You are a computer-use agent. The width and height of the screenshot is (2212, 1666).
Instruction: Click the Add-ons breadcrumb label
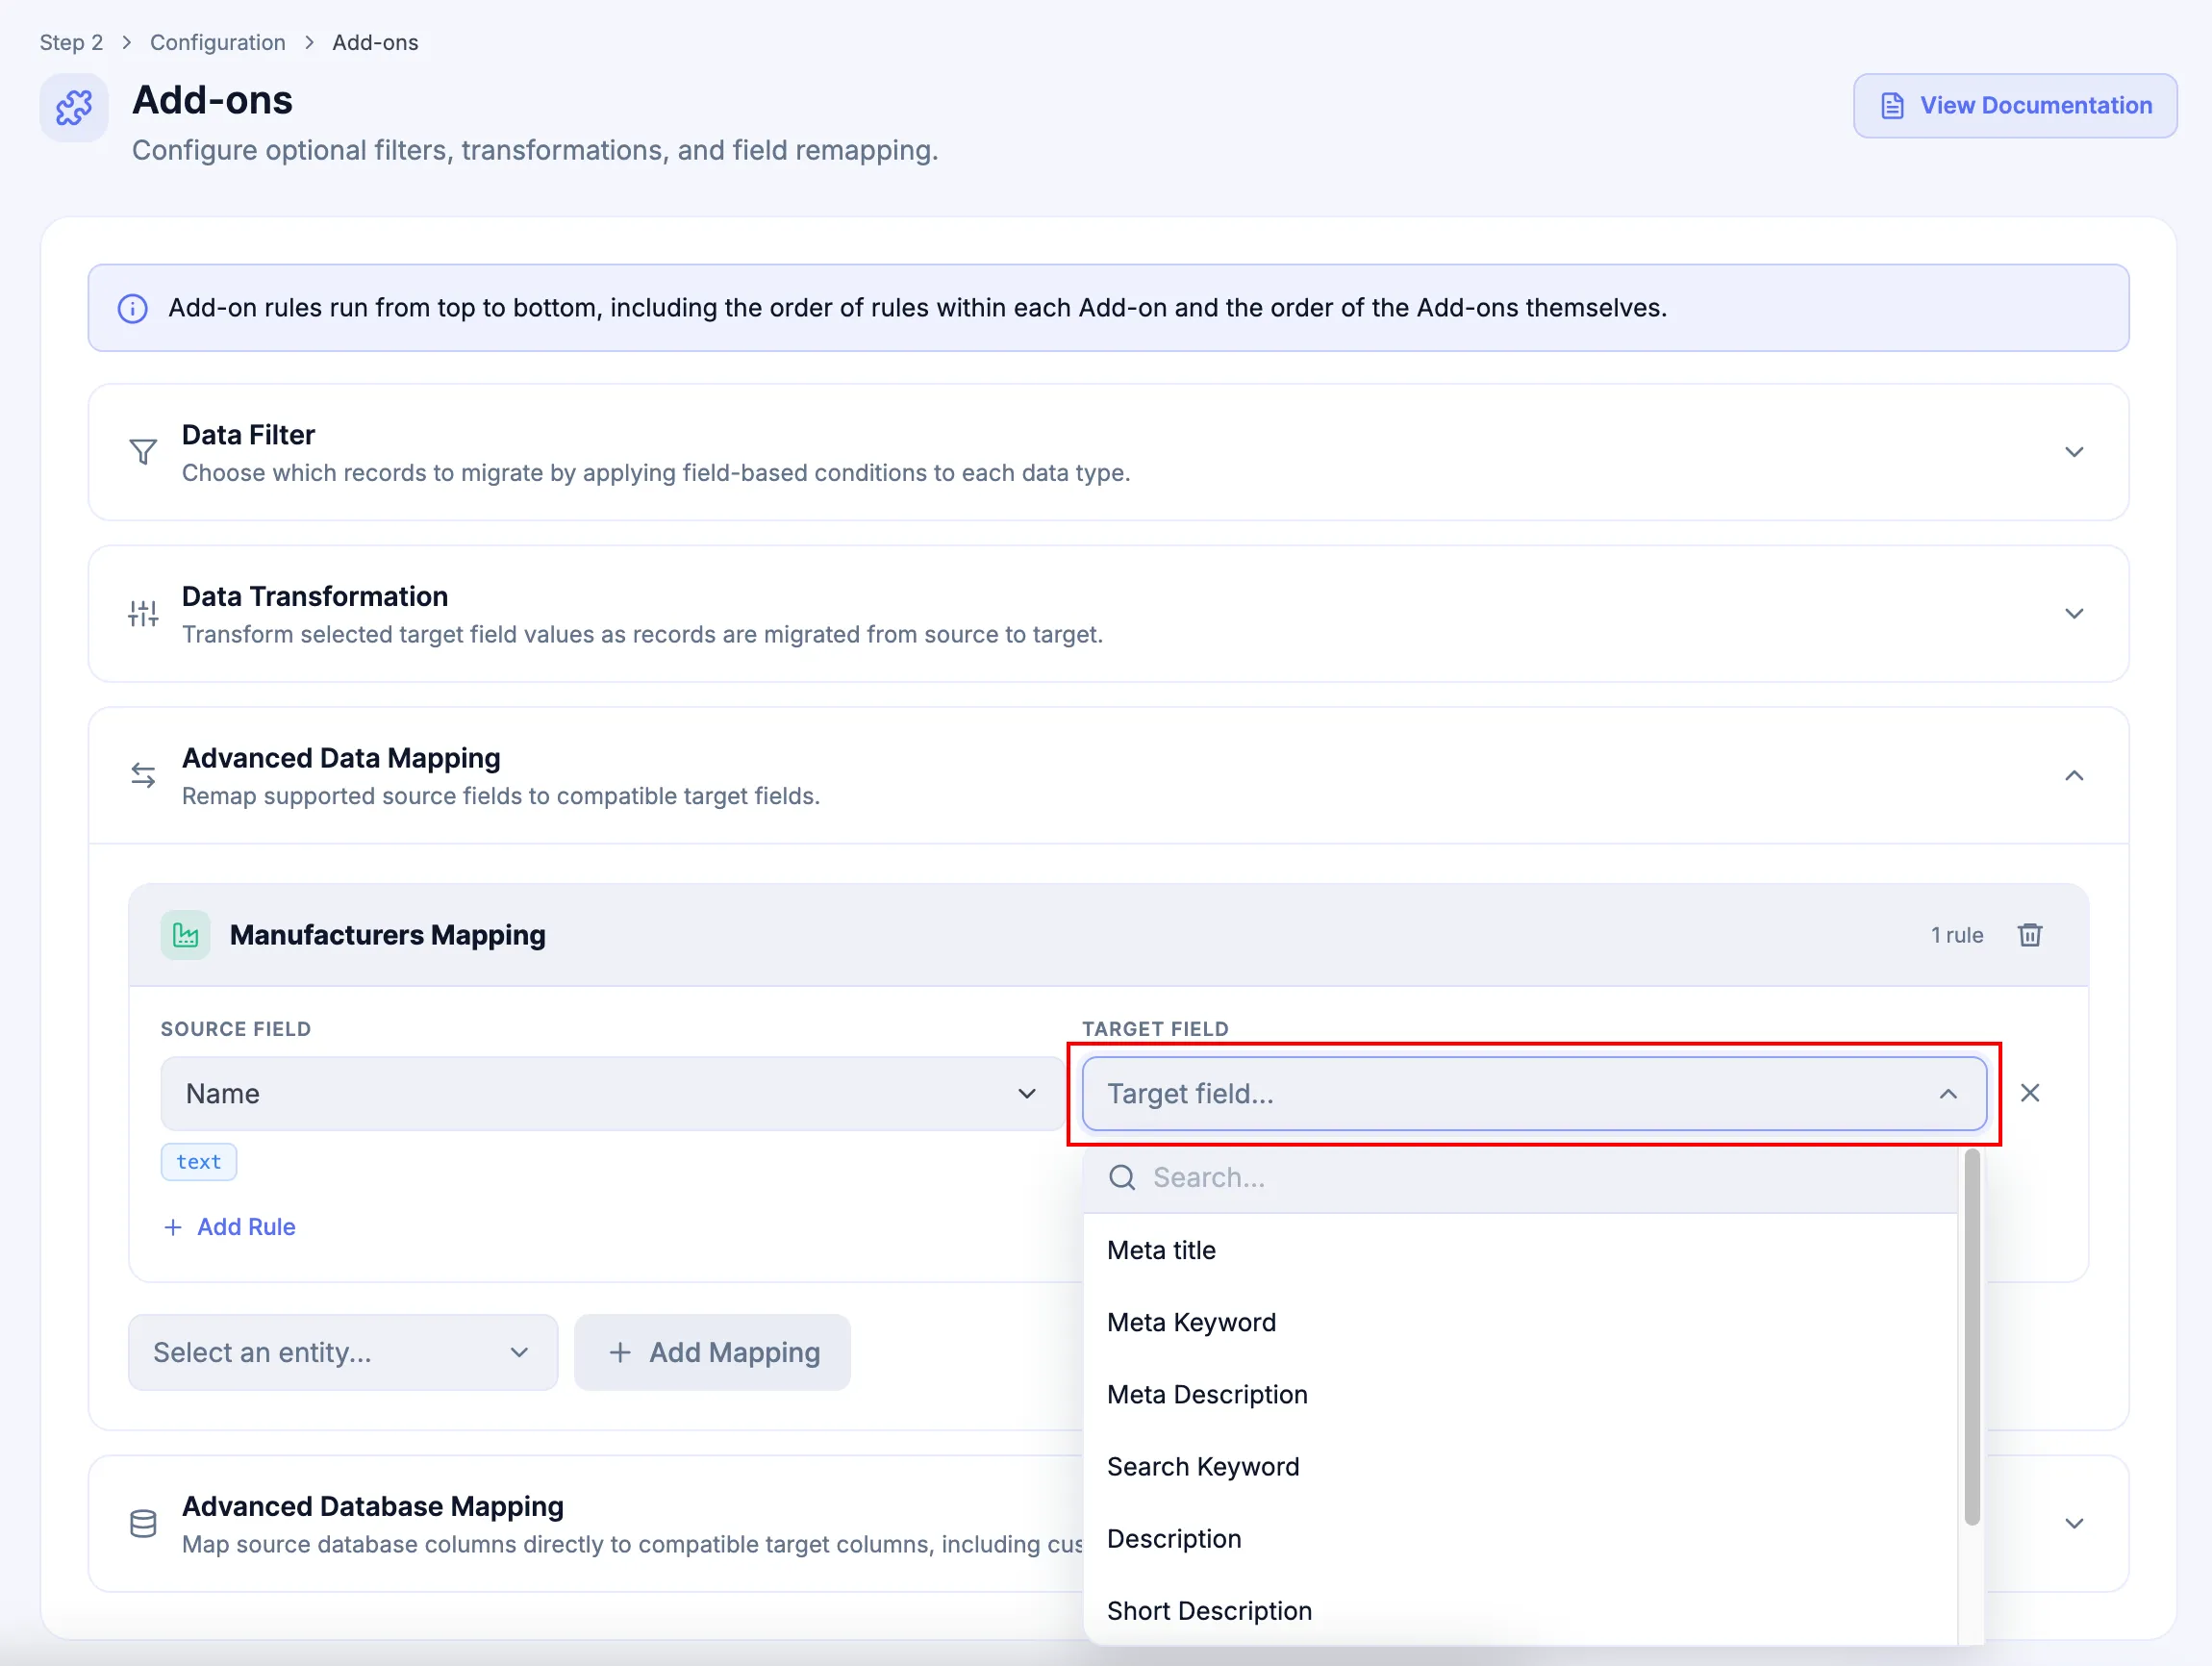click(375, 42)
